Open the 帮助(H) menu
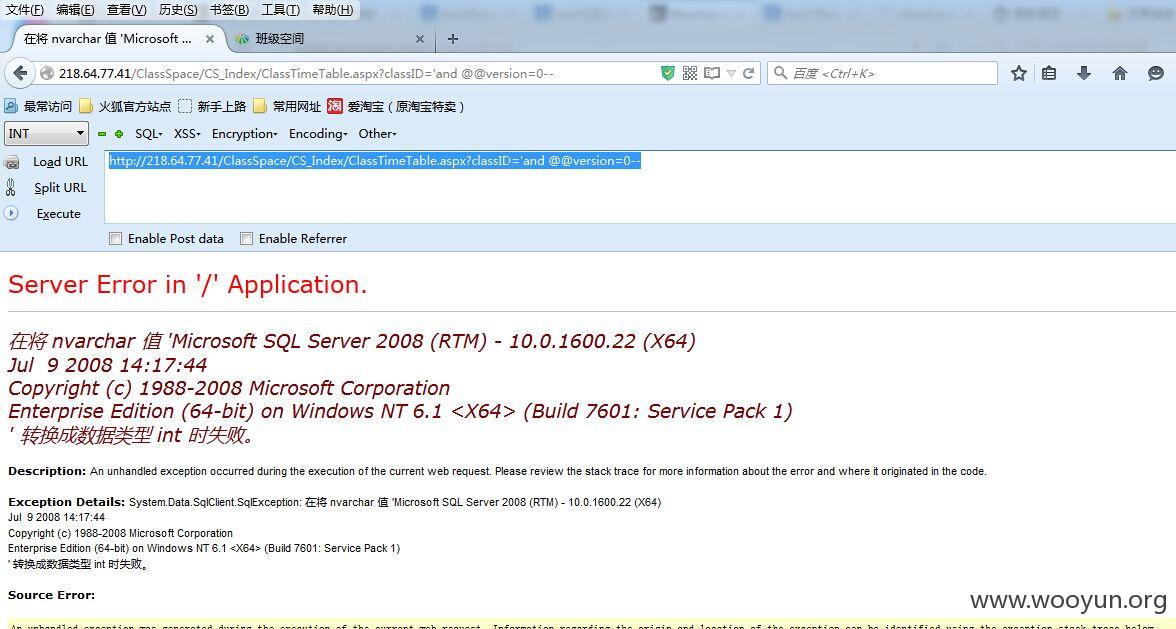This screenshot has width=1176, height=629. pyautogui.click(x=332, y=10)
